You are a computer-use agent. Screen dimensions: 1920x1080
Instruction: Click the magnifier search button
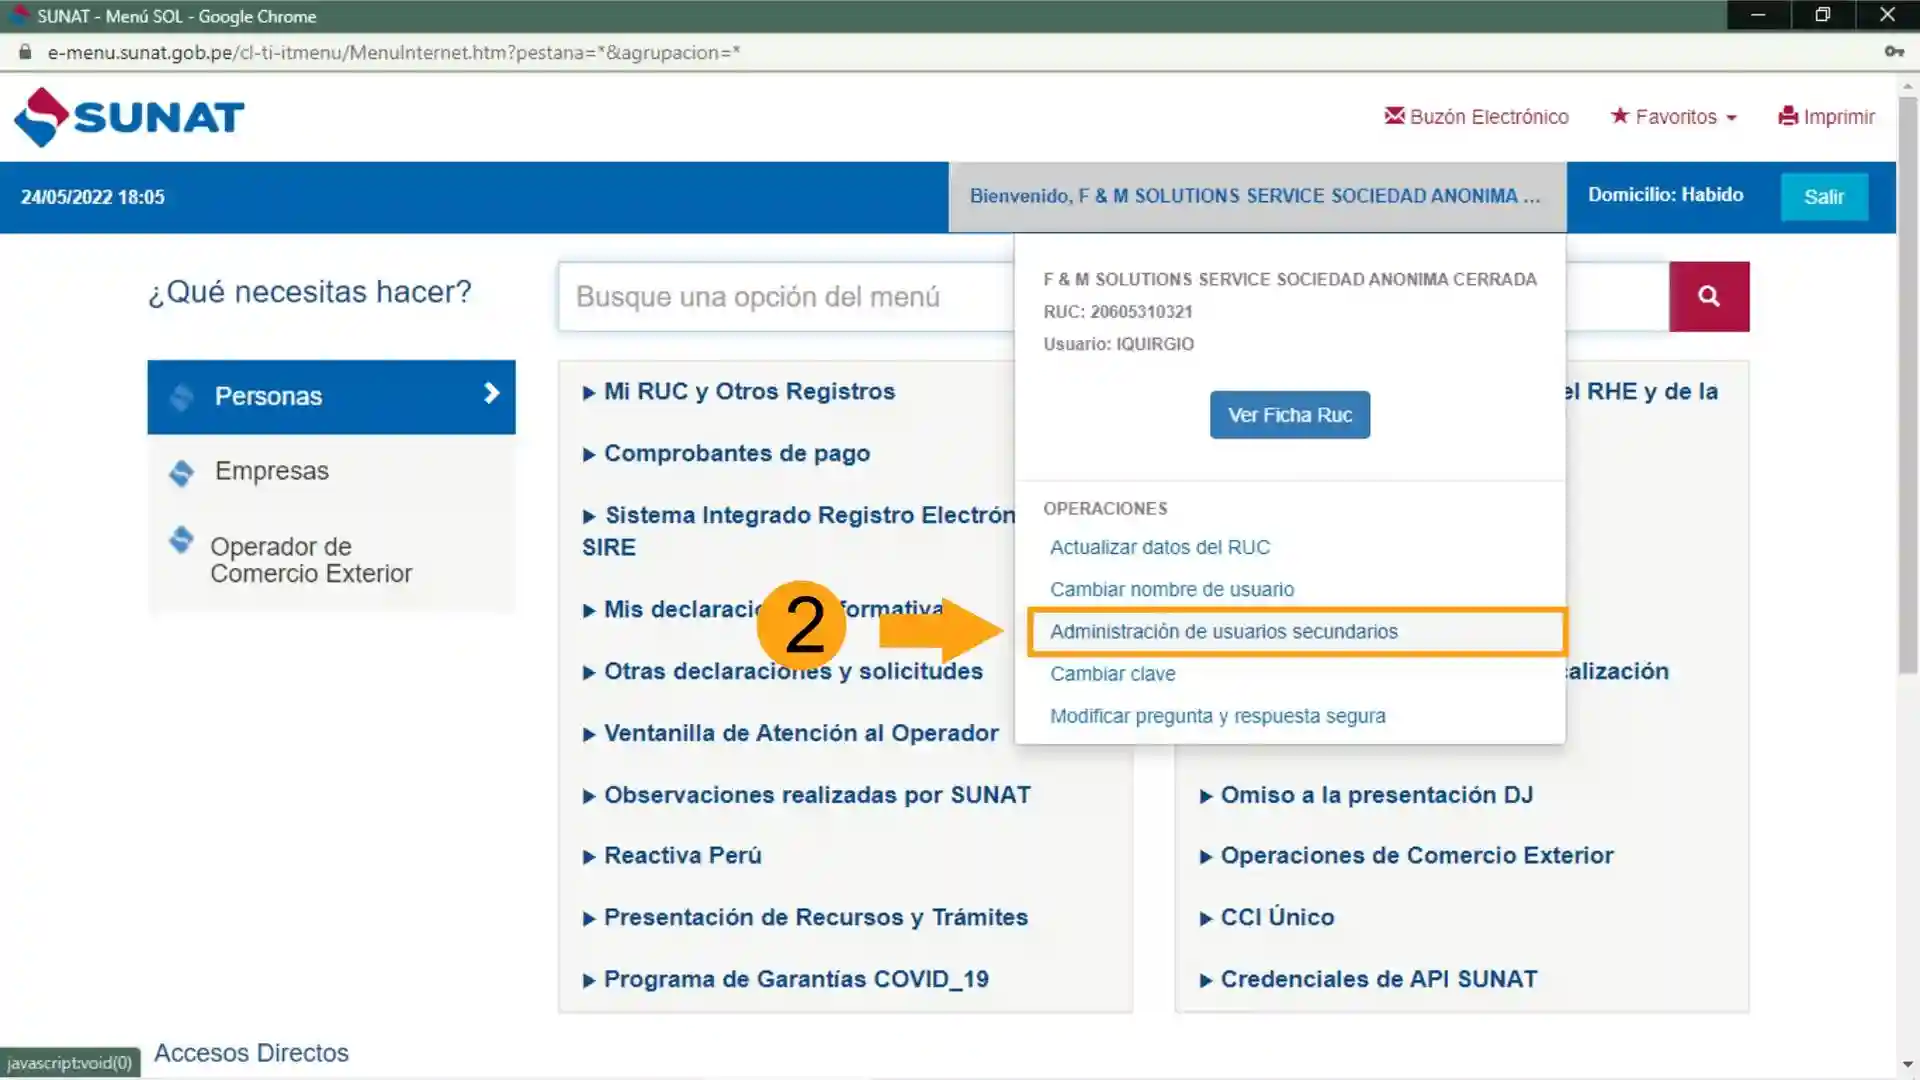1709,296
